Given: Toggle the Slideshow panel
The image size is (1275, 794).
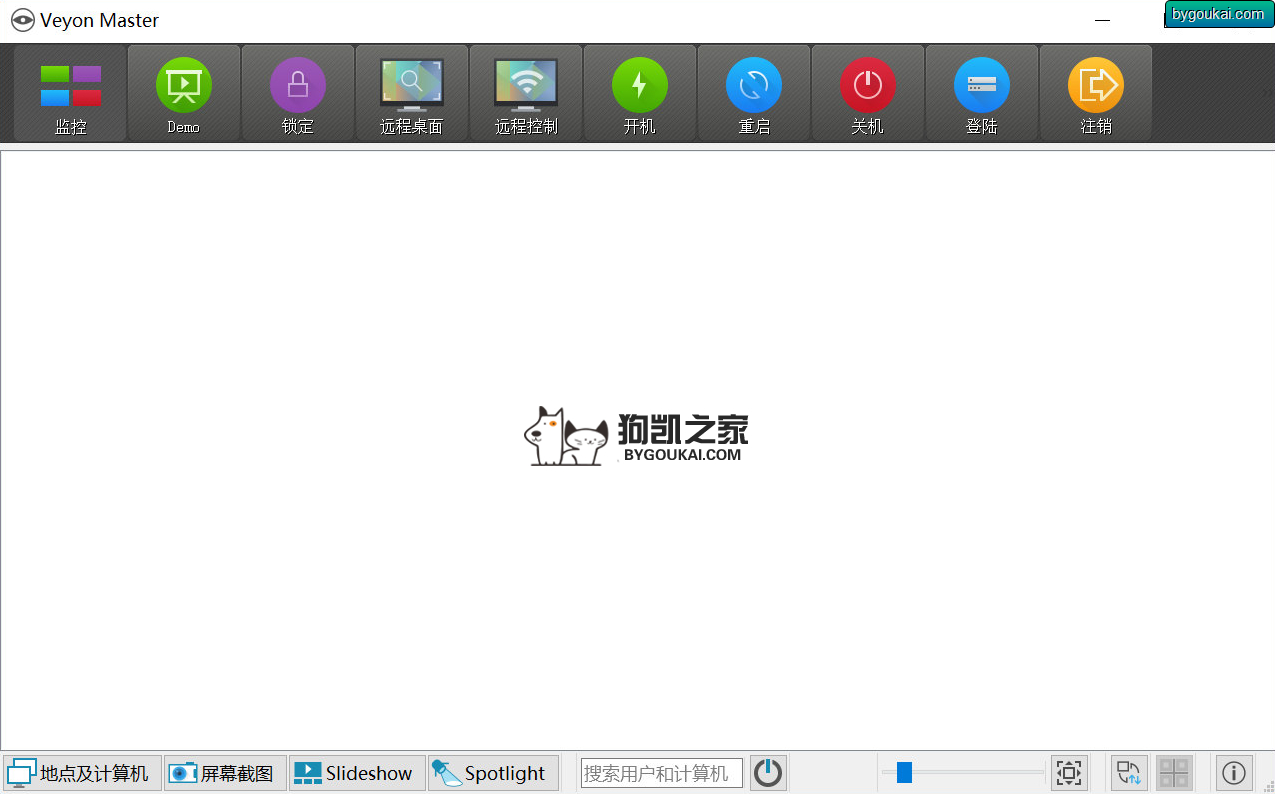Looking at the screenshot, I should (358, 773).
